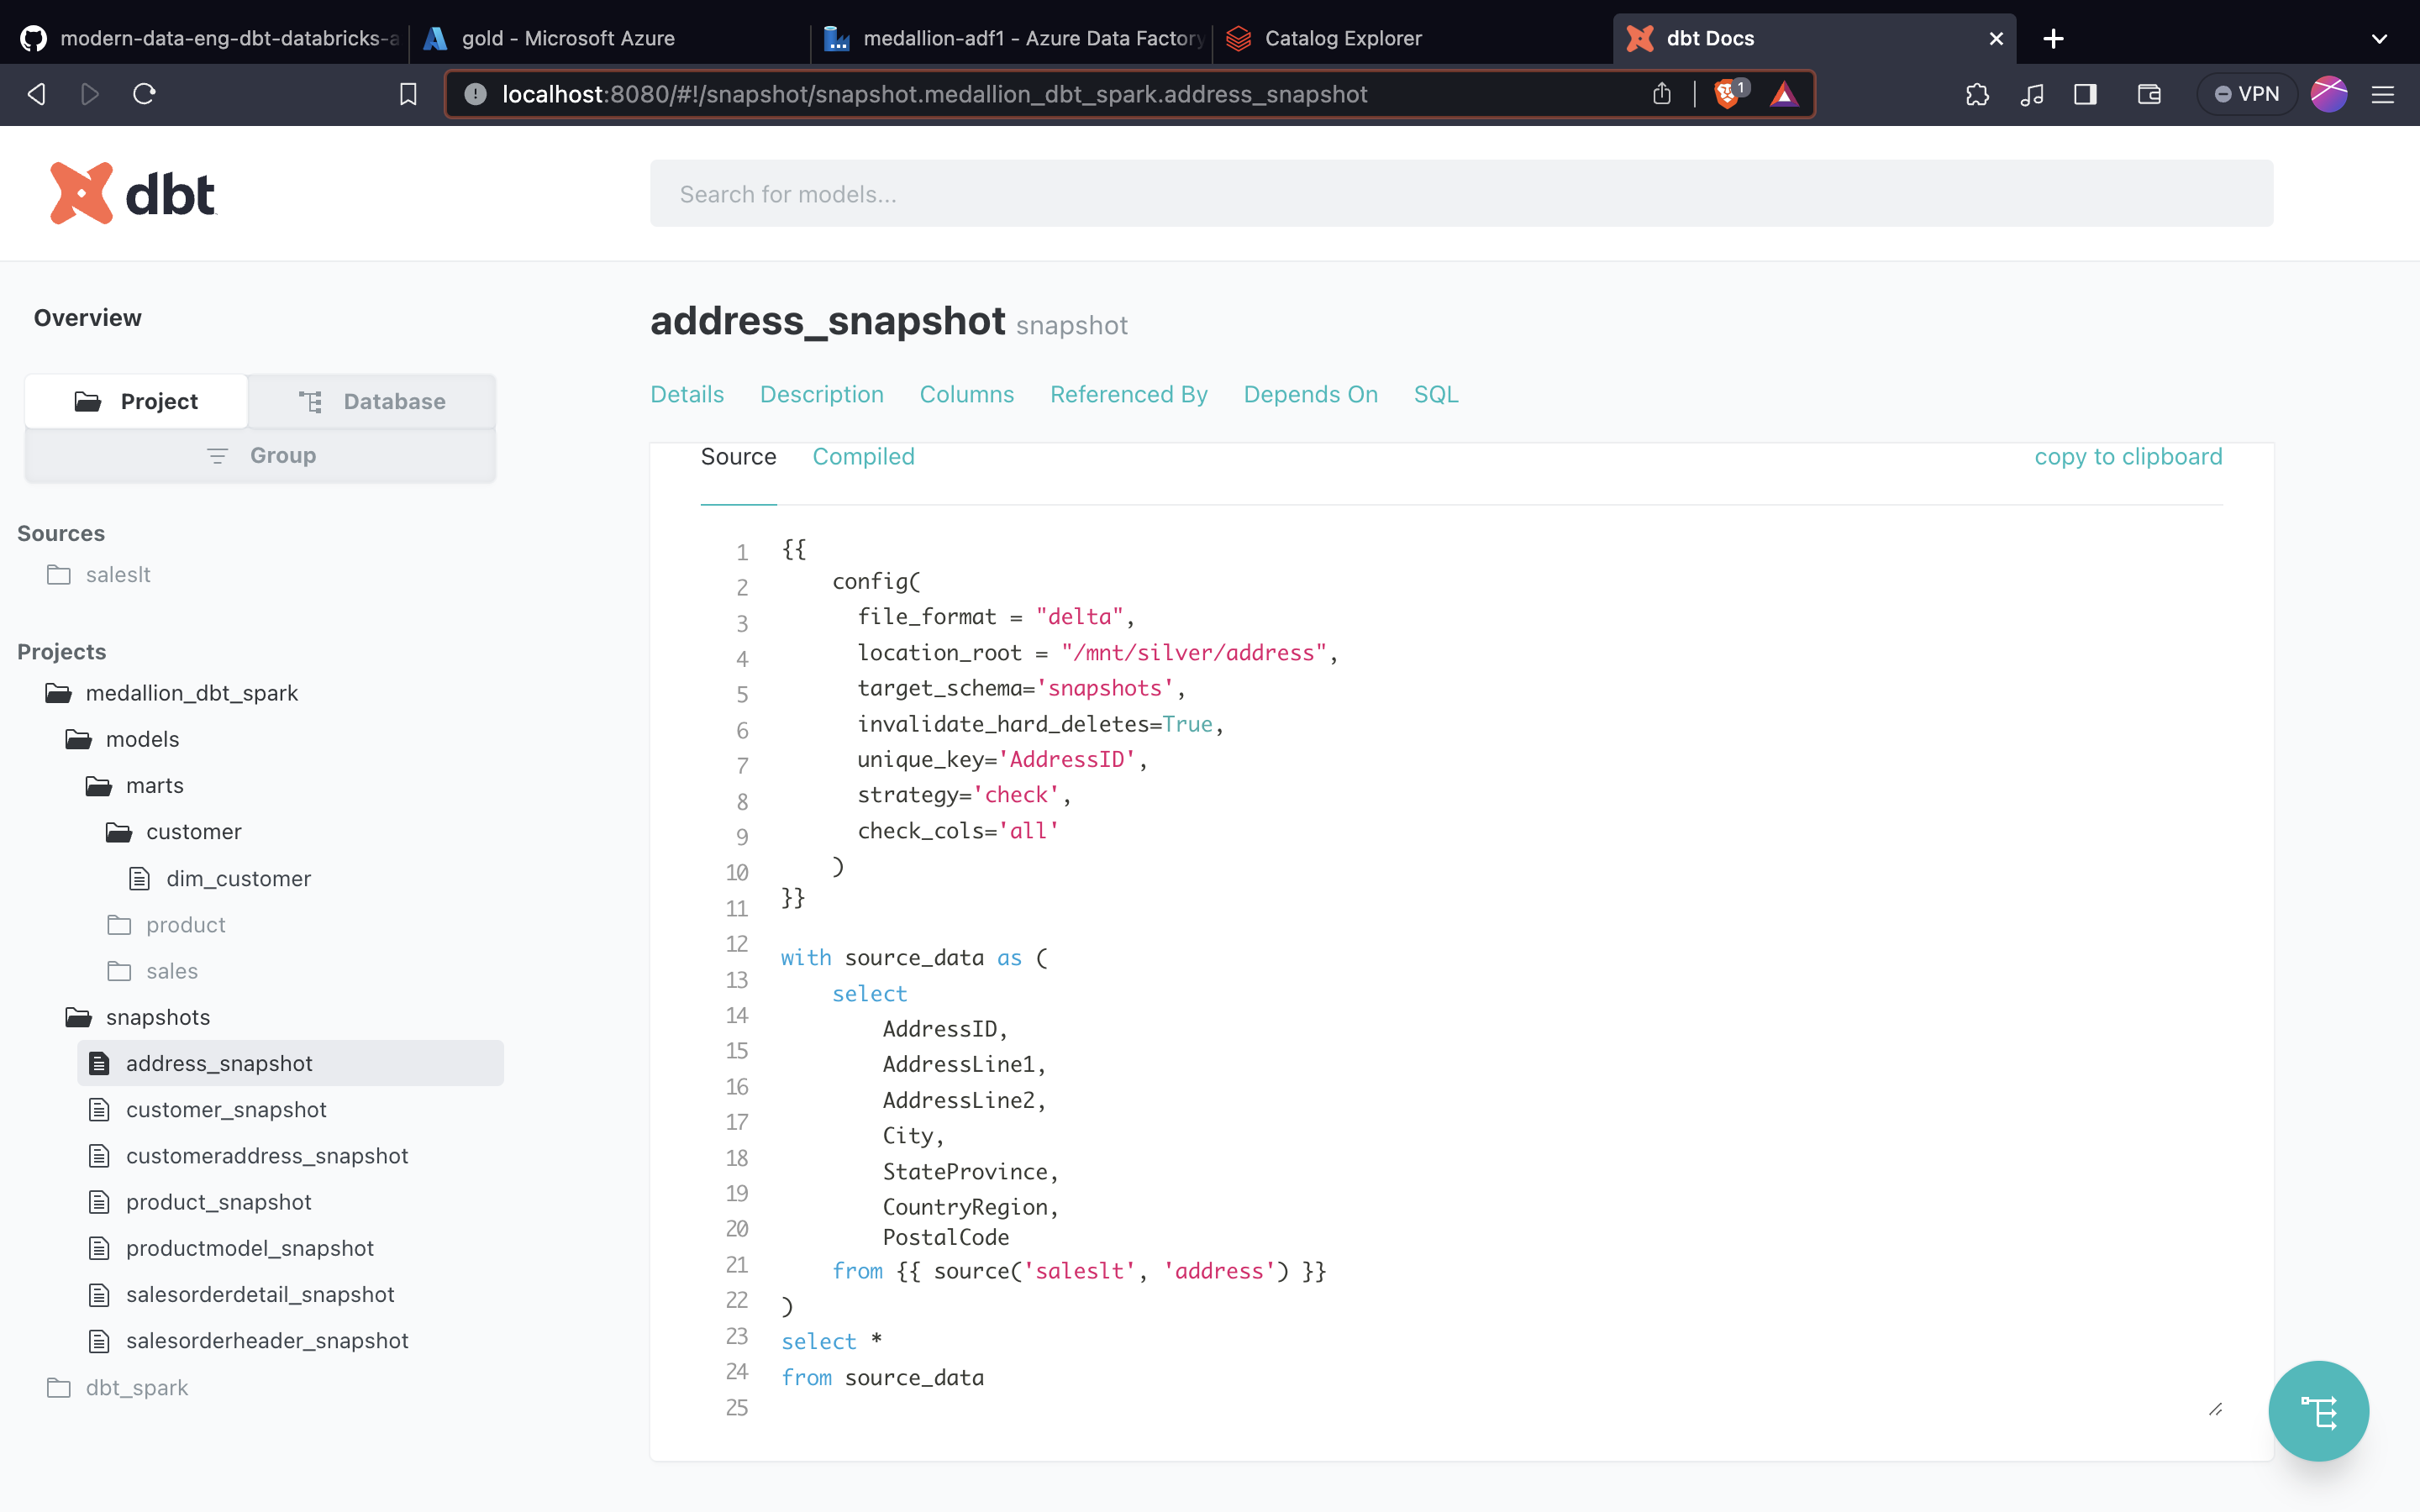Open Overview link in sidebar
The image size is (2420, 1512).
click(x=88, y=317)
